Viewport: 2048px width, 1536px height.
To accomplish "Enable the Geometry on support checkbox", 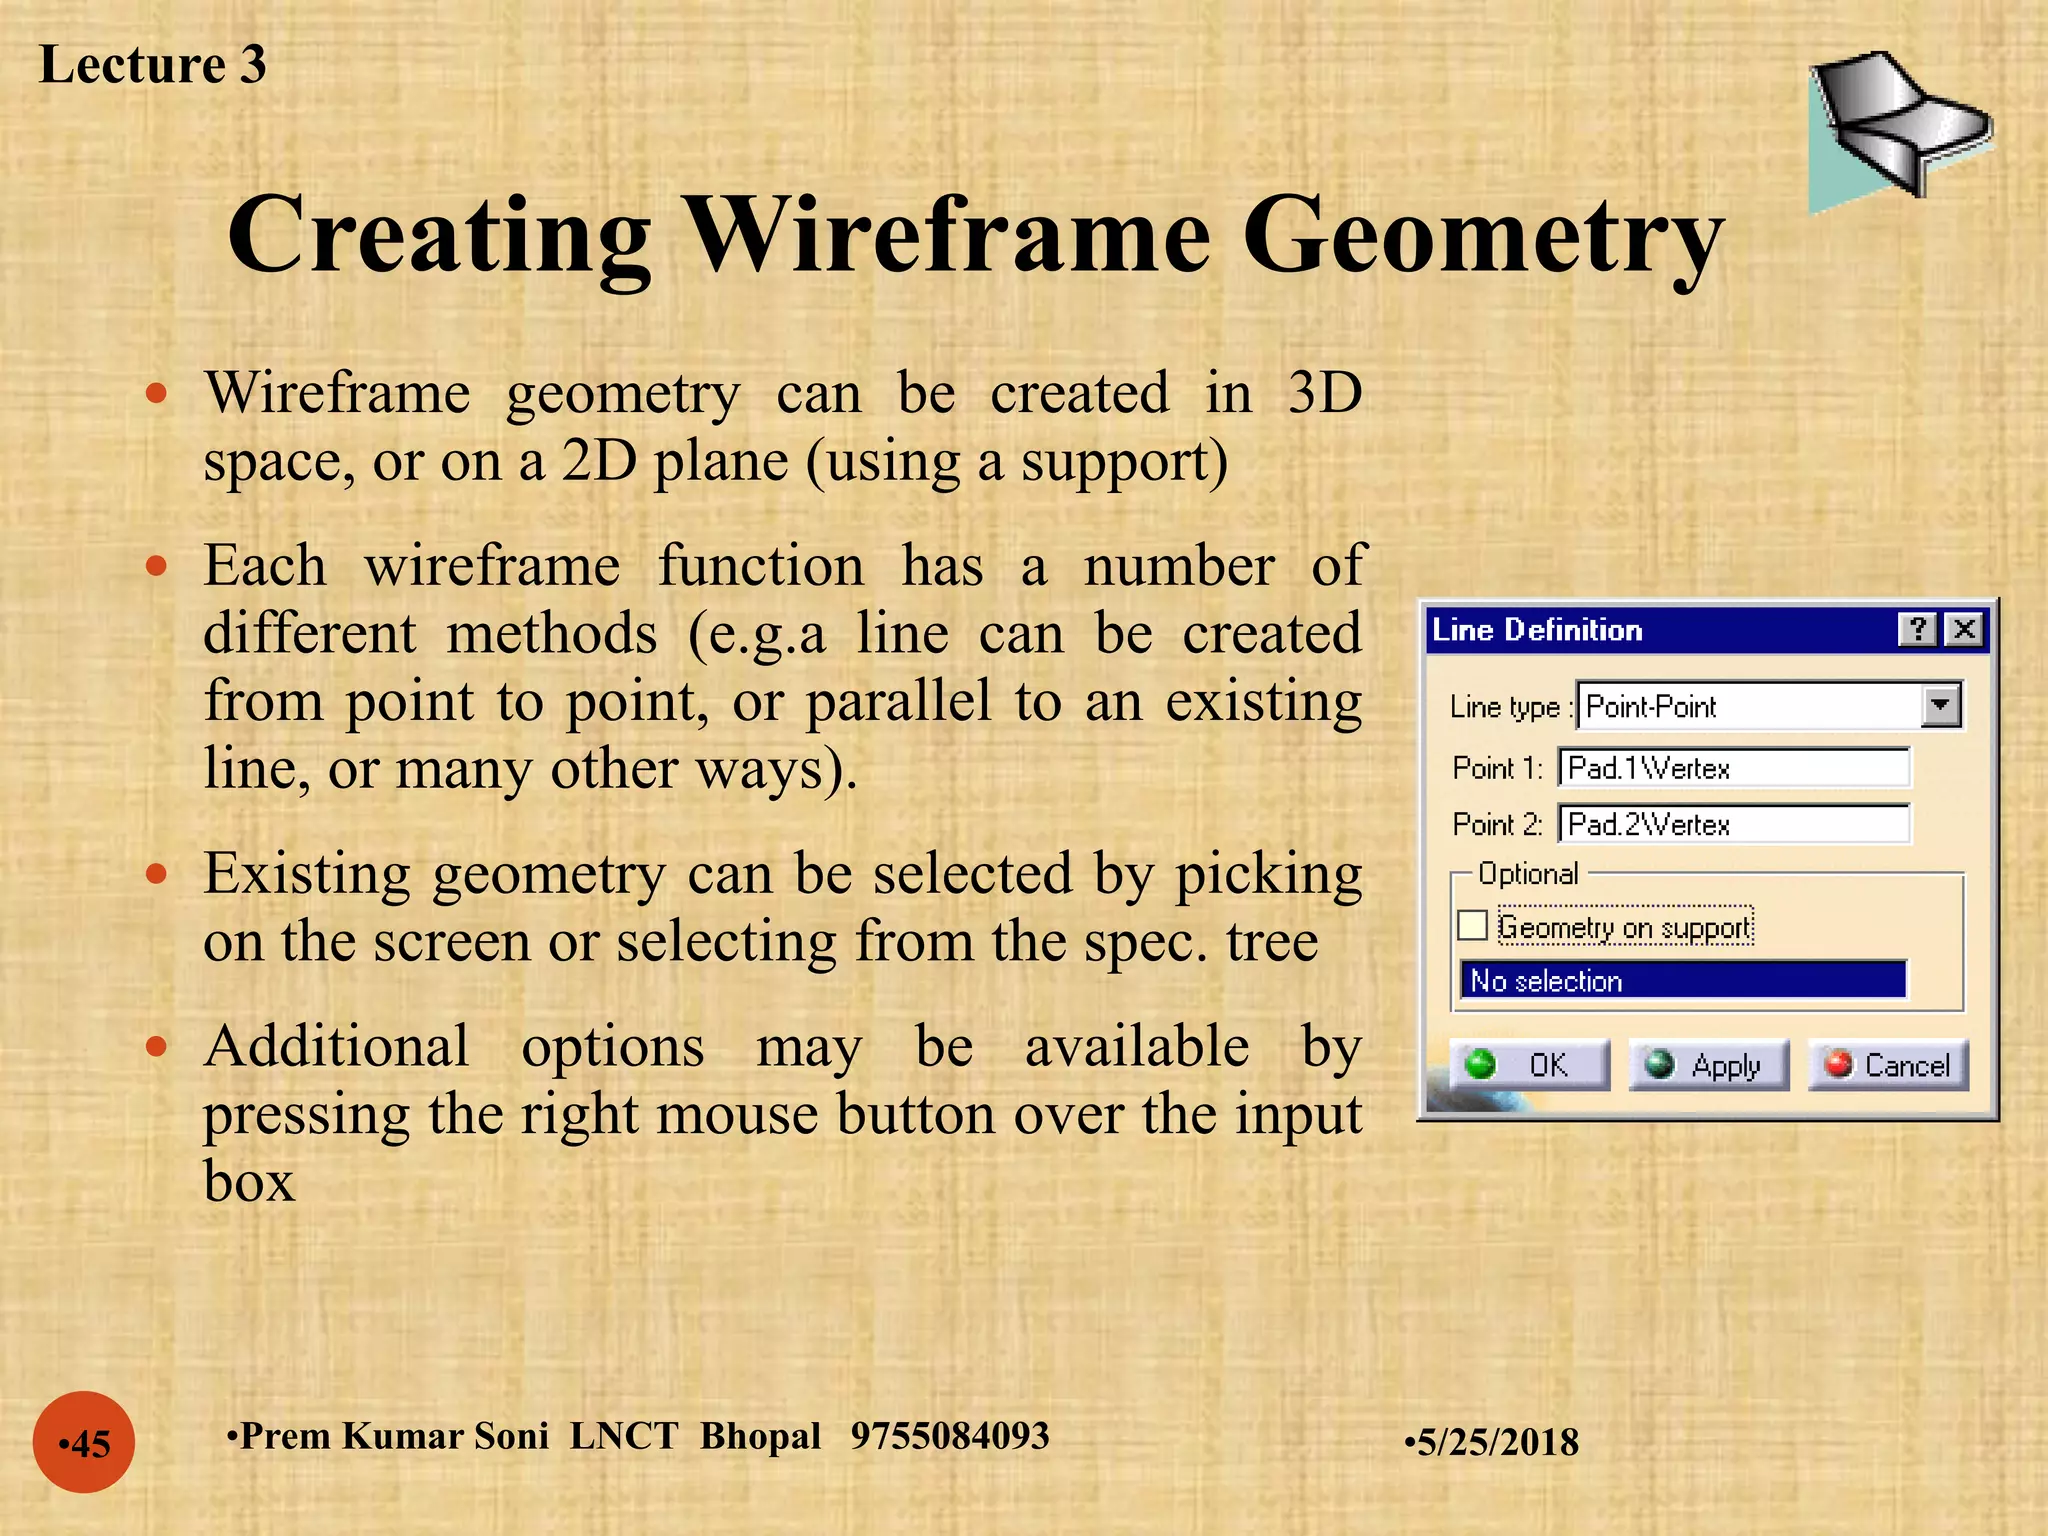I will coord(1472,926).
